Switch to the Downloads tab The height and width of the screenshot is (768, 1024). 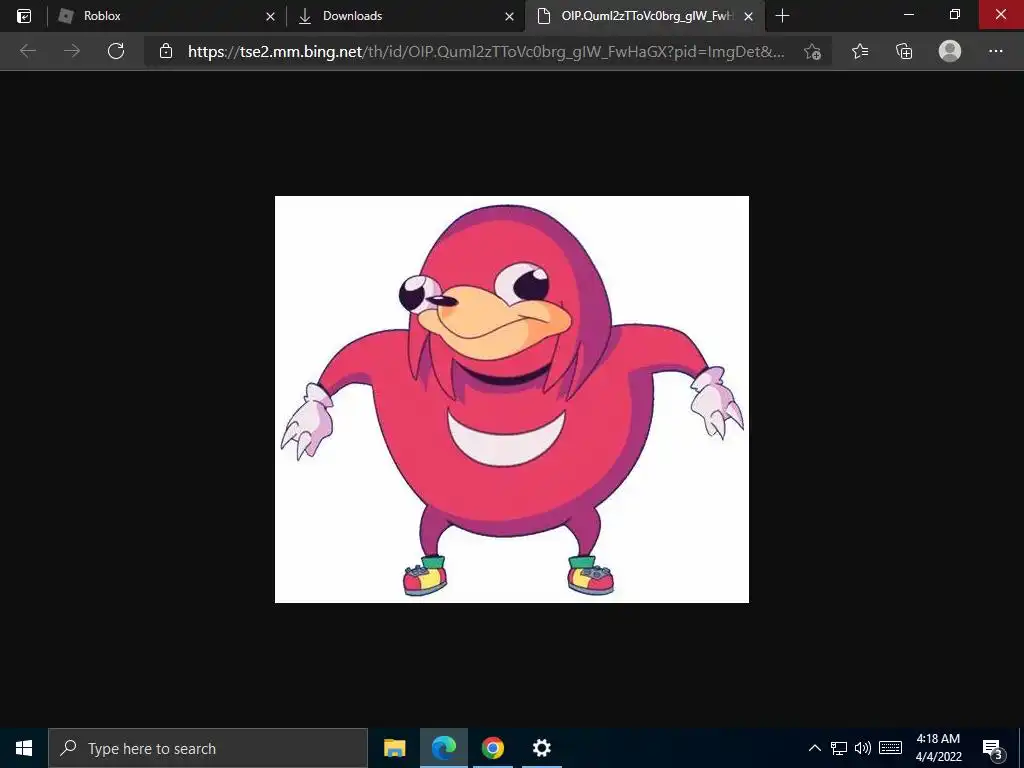[405, 16]
